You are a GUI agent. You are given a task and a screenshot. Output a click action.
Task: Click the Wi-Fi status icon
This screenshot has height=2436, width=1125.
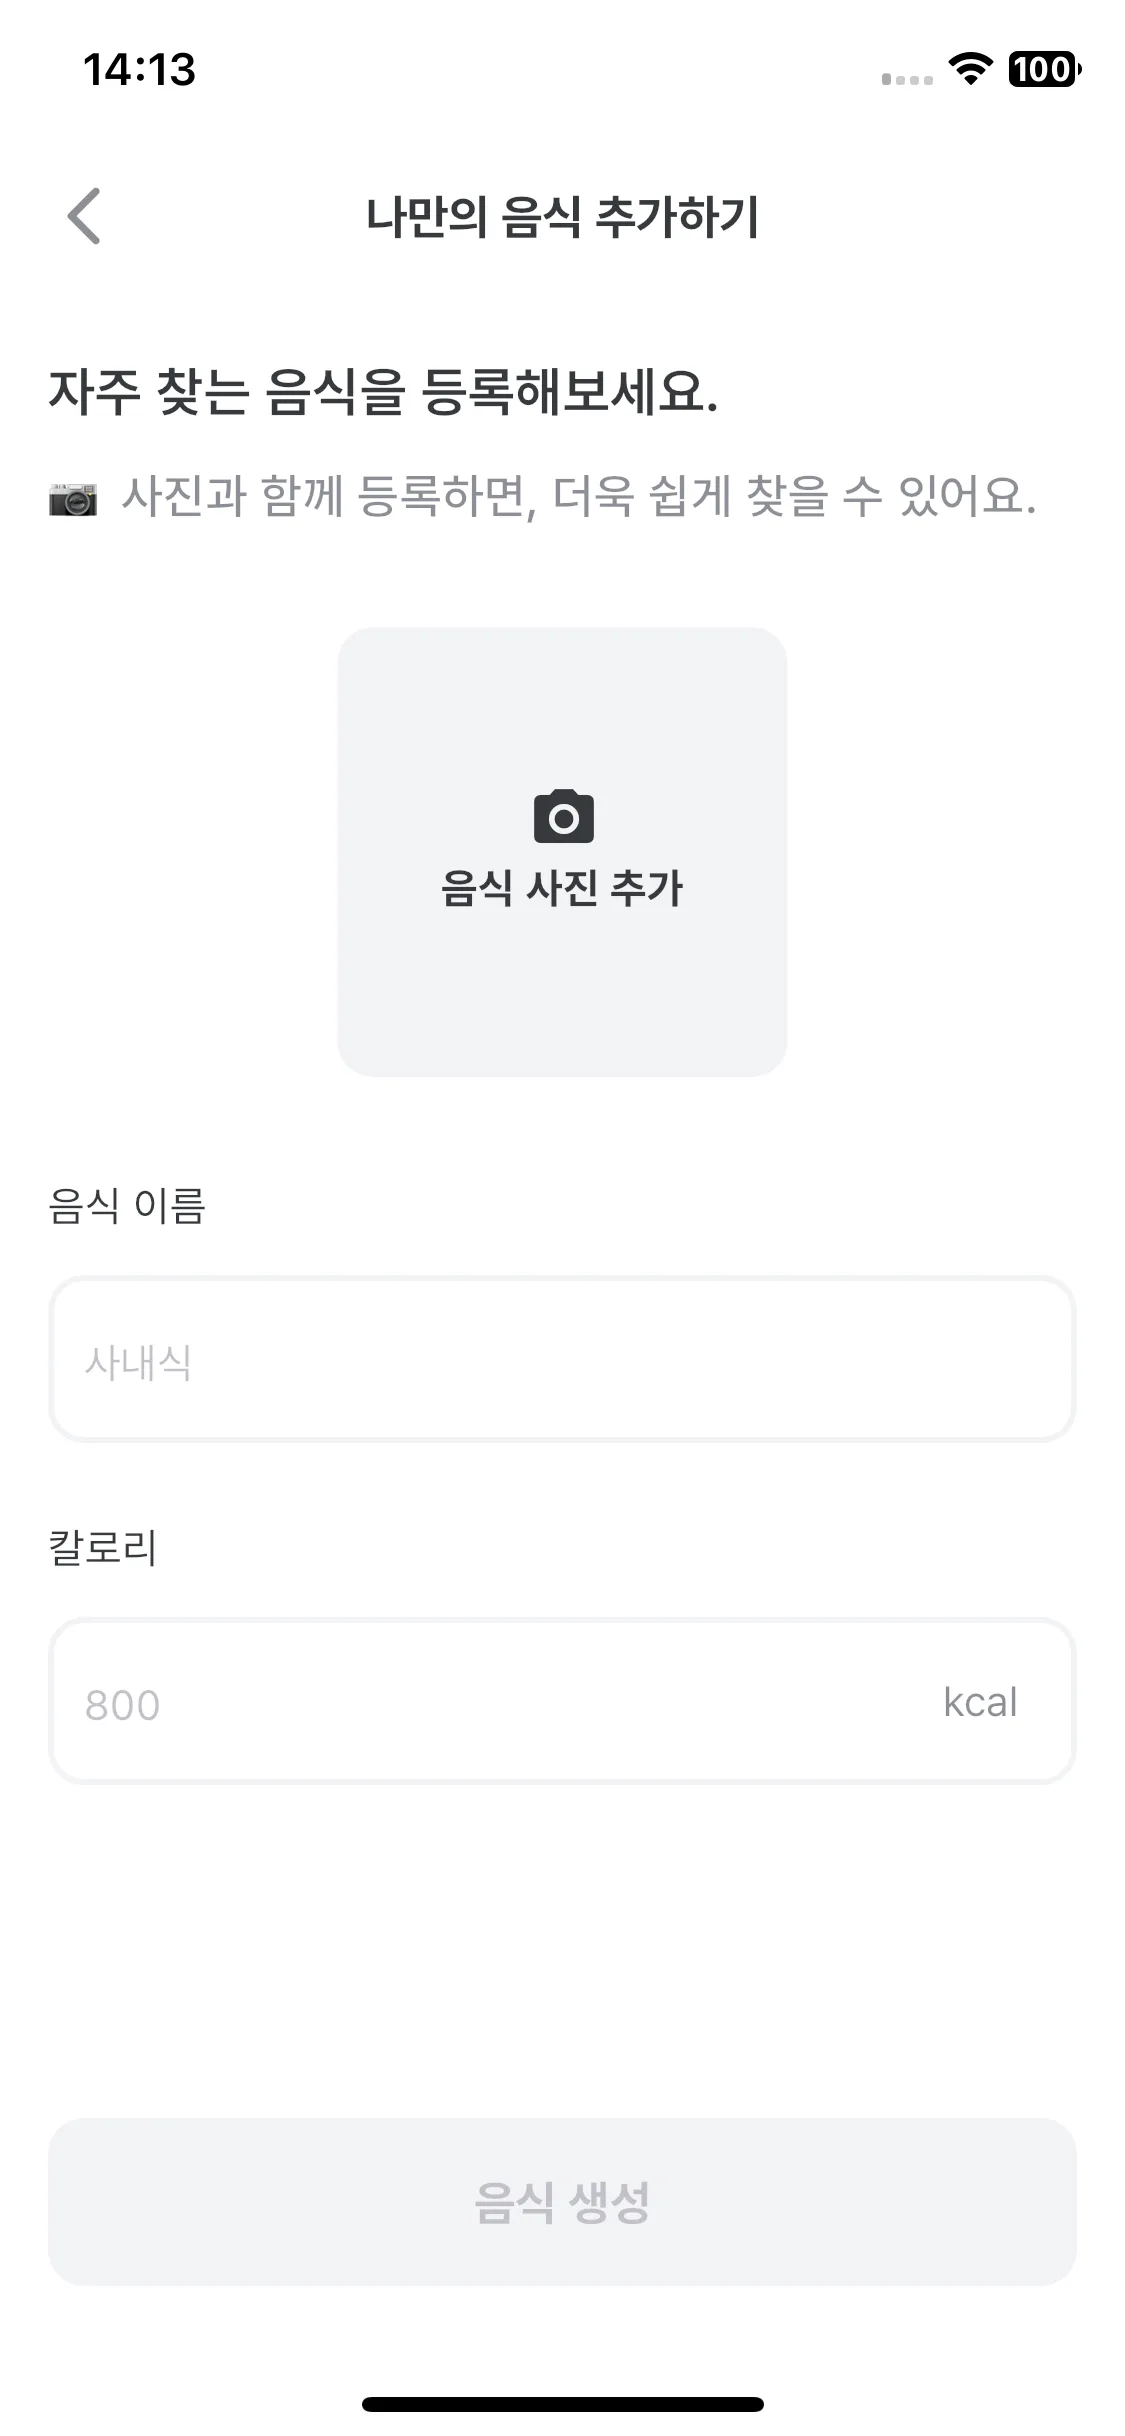point(969,69)
